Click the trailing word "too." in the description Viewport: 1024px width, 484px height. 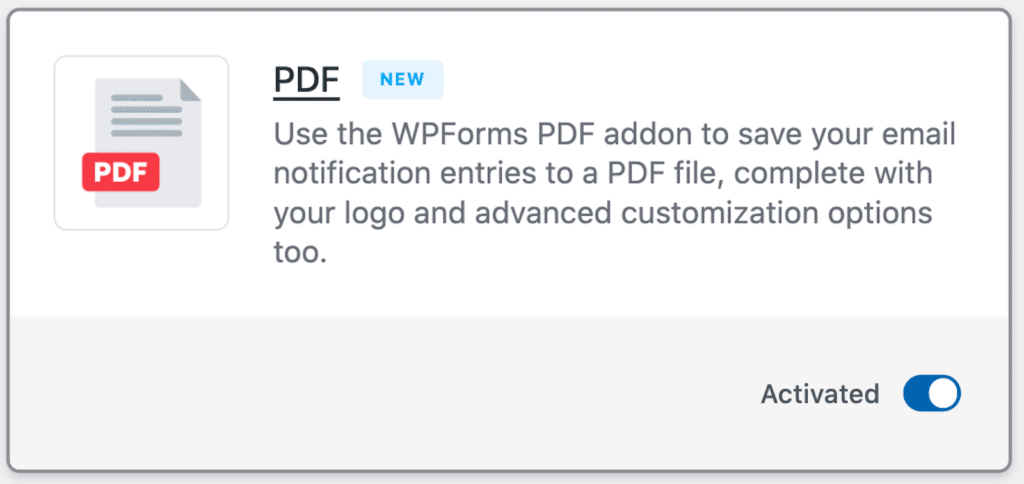300,253
